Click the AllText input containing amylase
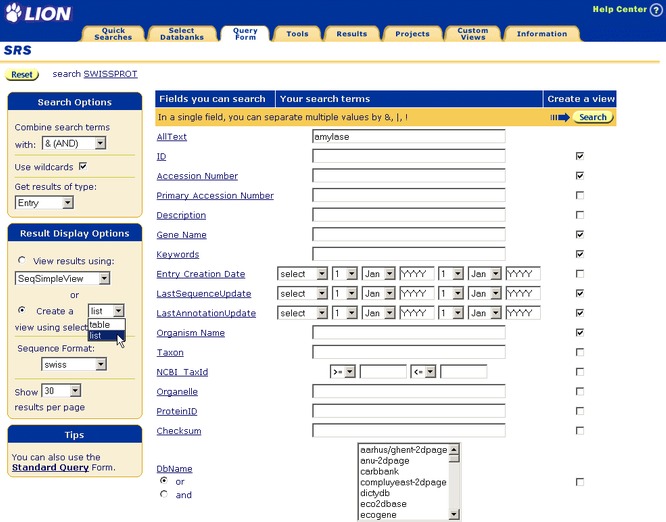The image size is (666, 522). [x=409, y=136]
